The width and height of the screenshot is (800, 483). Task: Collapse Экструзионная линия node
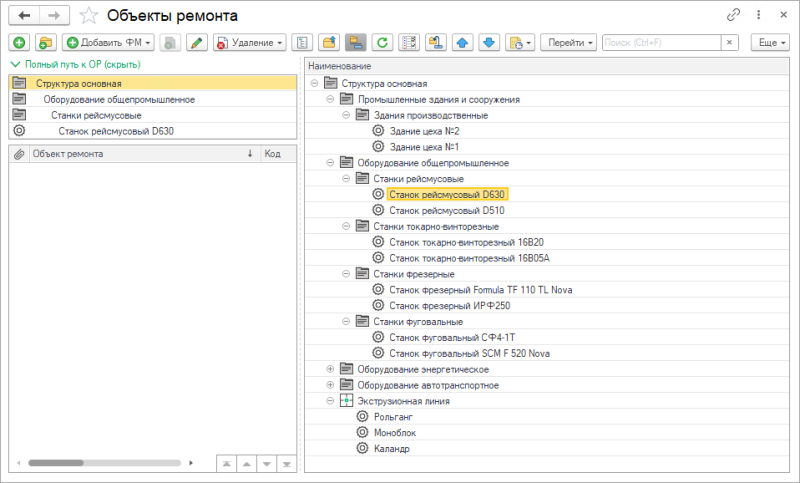[330, 401]
